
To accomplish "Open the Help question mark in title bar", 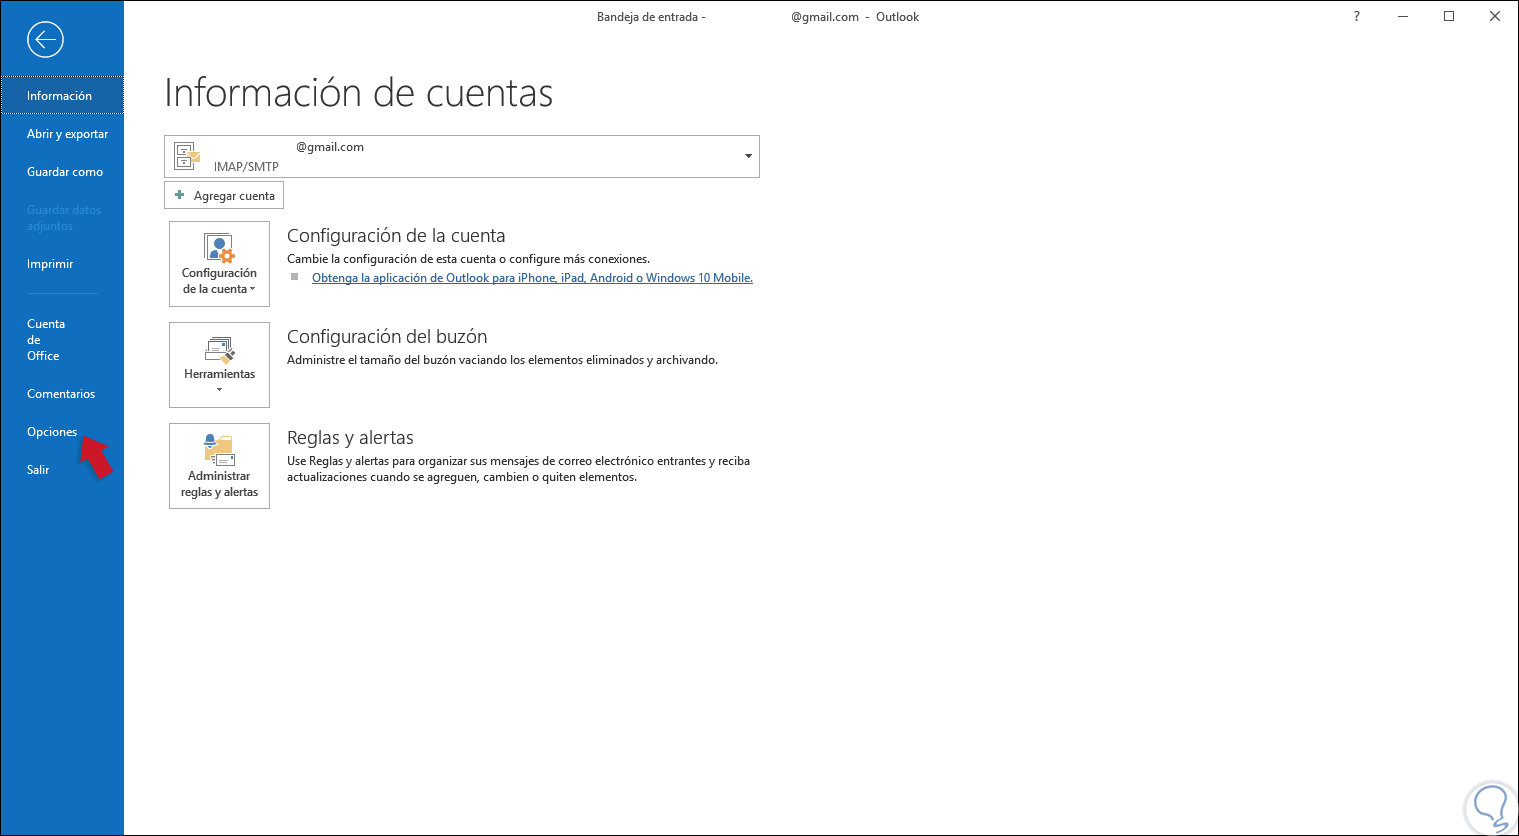I will point(1357,17).
